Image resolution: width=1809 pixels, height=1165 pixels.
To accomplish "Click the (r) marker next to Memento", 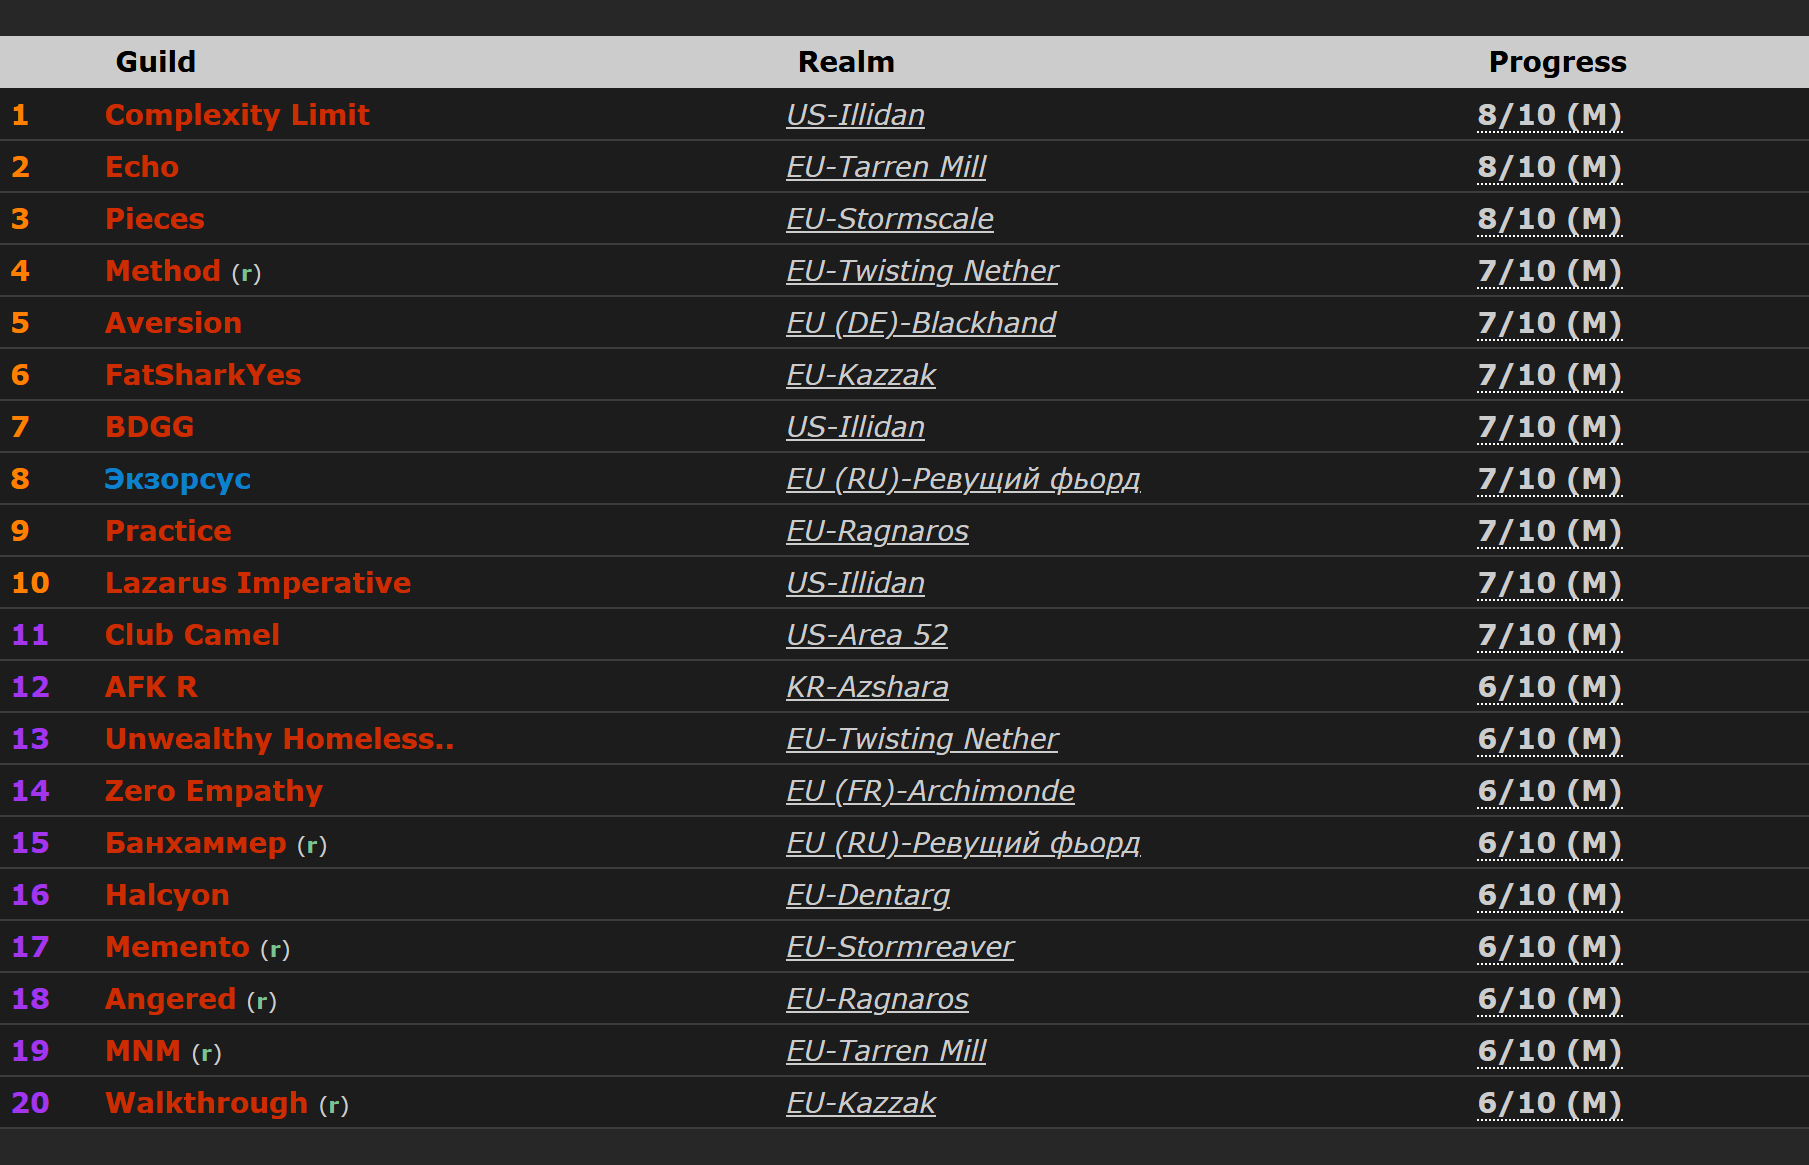I will click(x=275, y=949).
